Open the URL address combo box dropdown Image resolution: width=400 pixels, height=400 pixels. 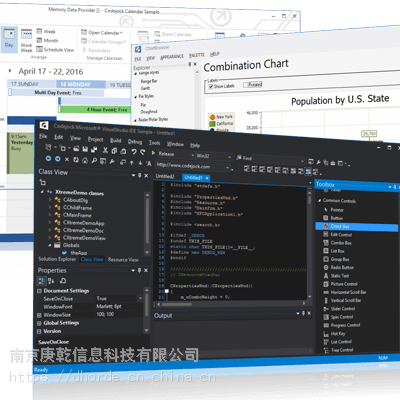pyautogui.click(x=228, y=168)
